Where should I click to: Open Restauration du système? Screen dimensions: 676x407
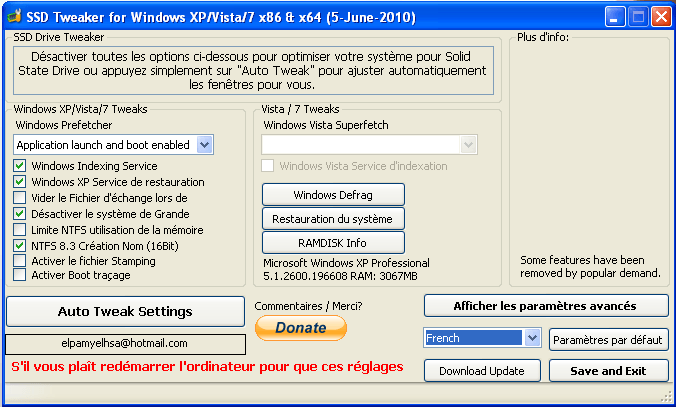pyautogui.click(x=333, y=219)
